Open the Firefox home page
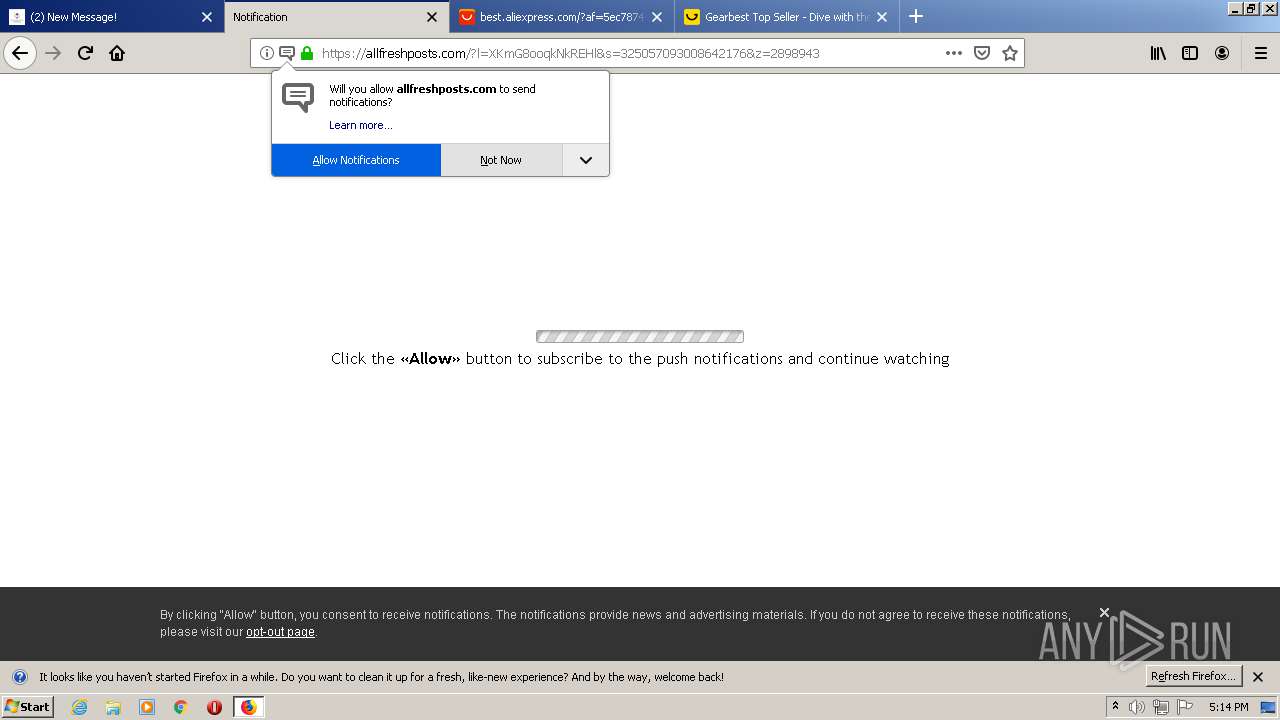 [x=117, y=53]
